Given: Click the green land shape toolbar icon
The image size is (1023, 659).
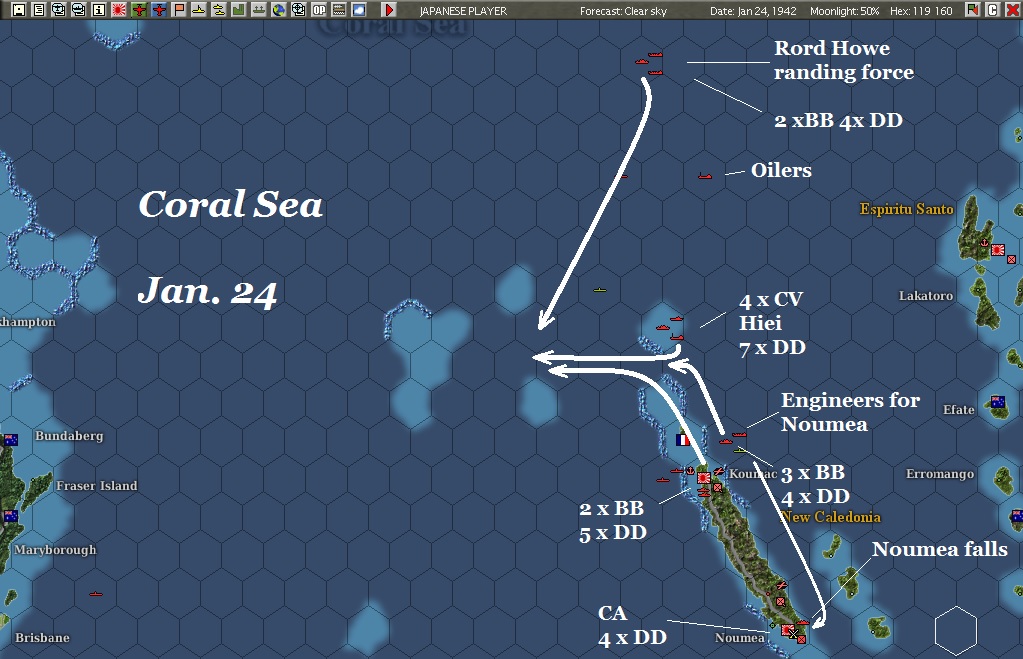Looking at the screenshot, I should coord(239,10).
